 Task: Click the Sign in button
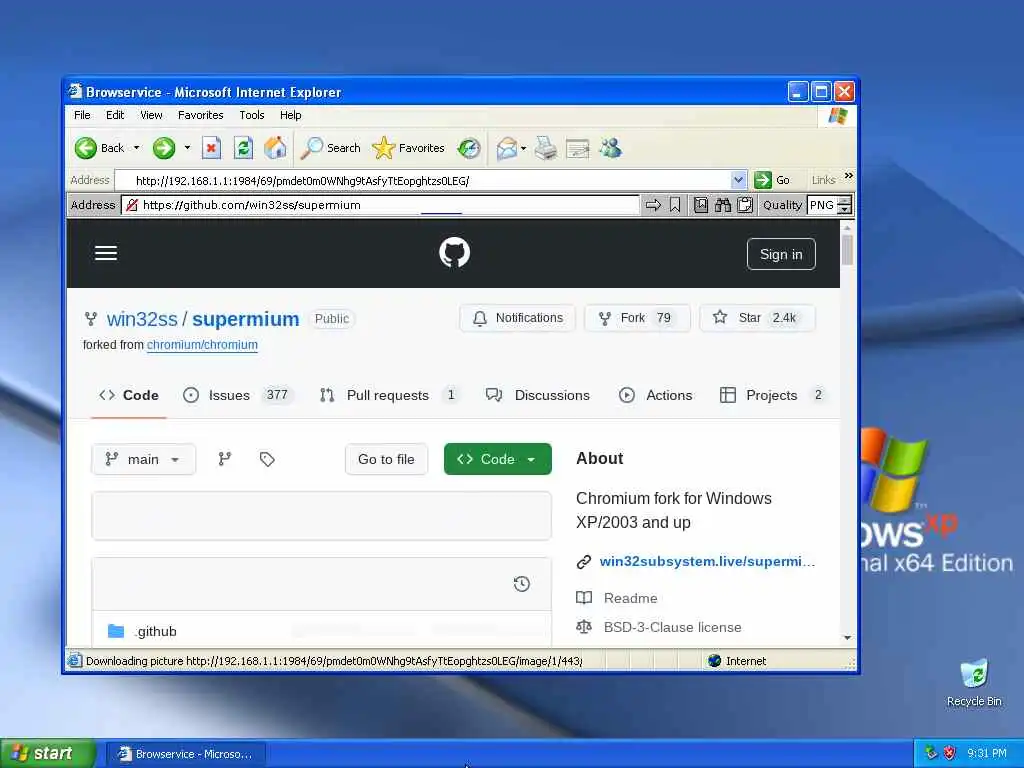781,254
